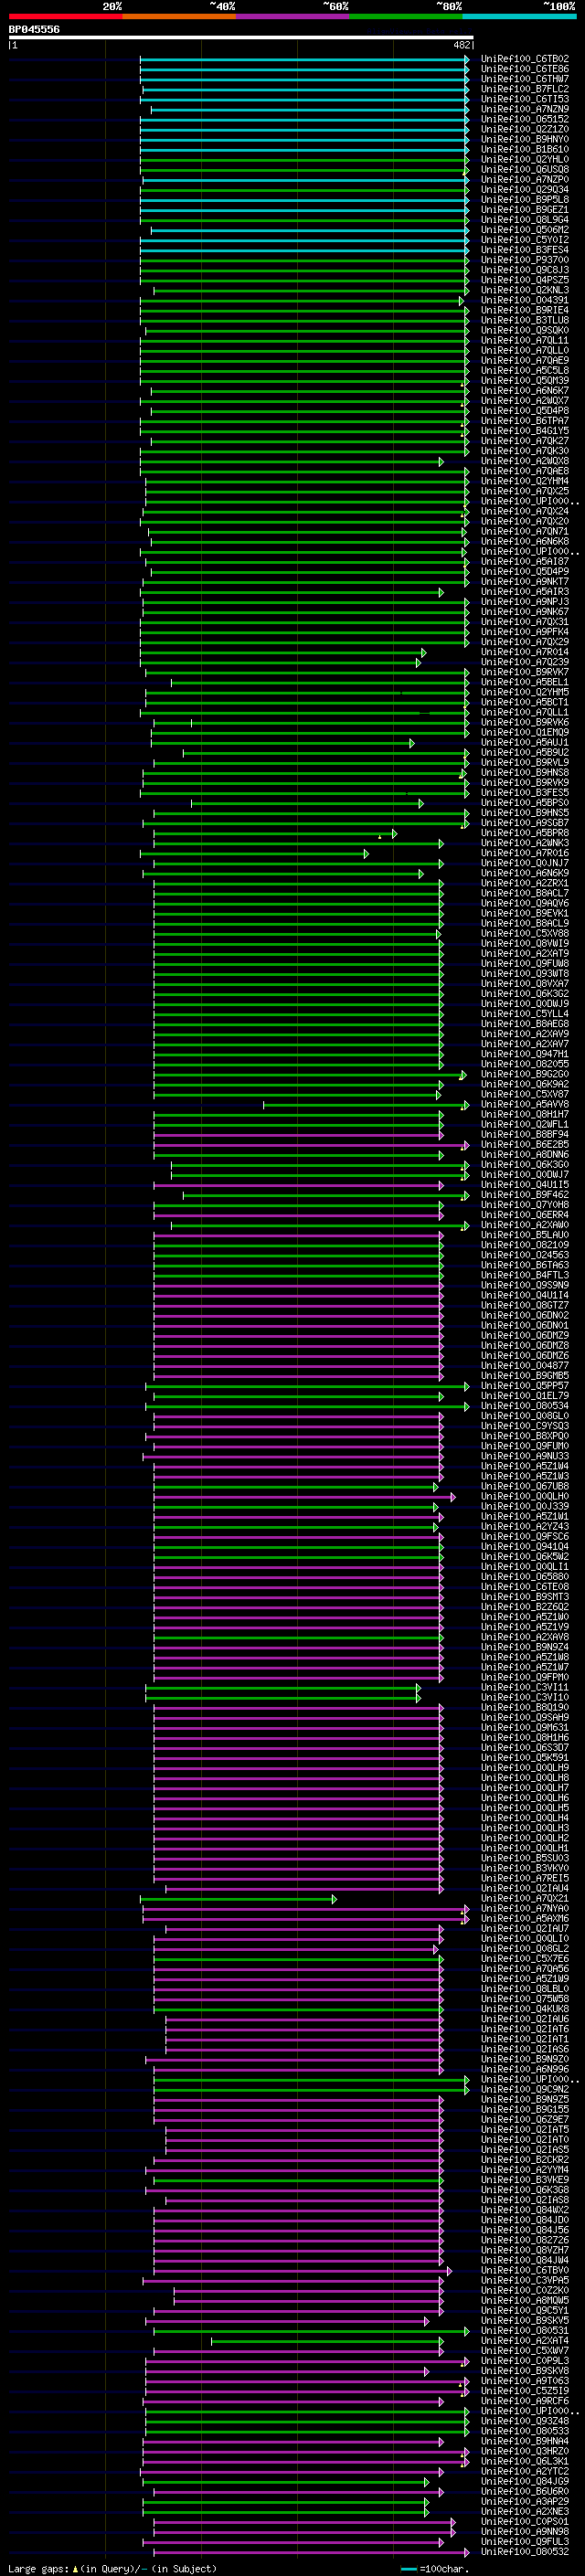Click the white query sequence bar
This screenshot has width=585, height=2576.
tap(241, 38)
